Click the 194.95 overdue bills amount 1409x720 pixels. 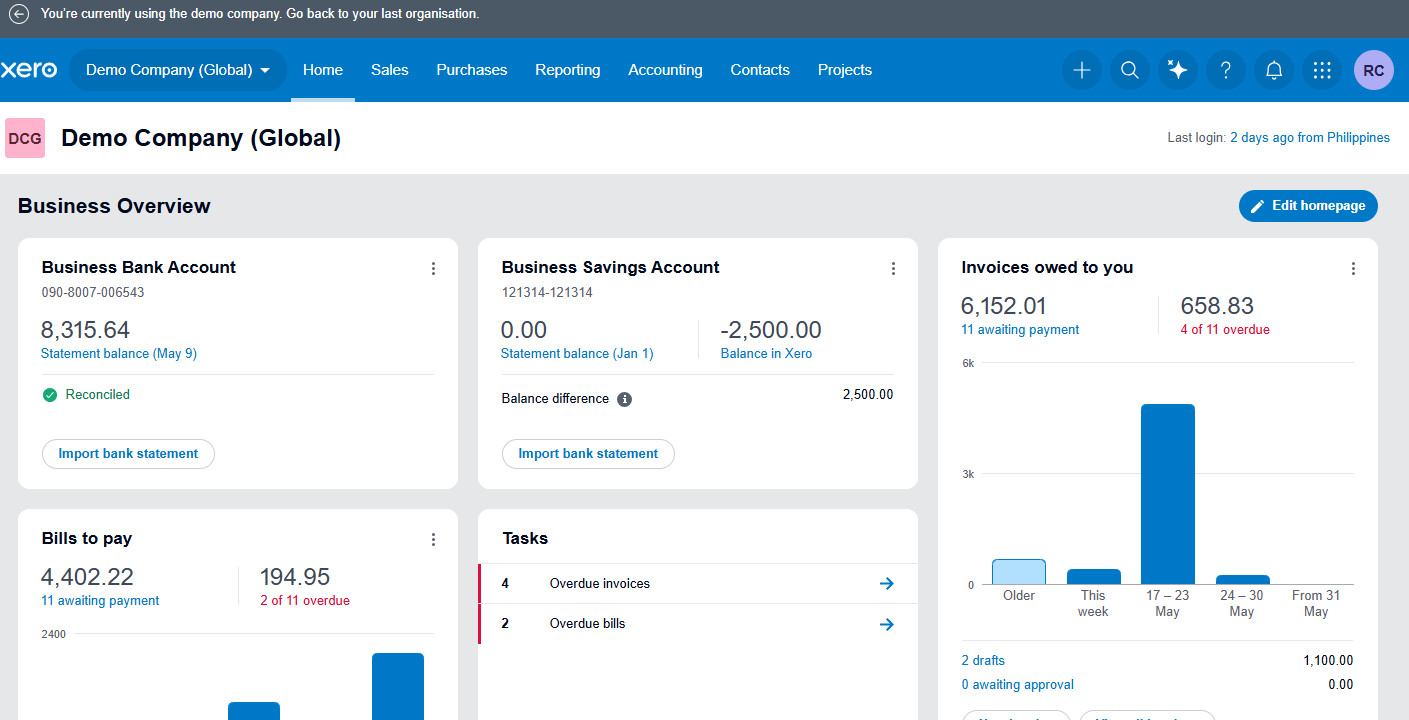coord(295,577)
